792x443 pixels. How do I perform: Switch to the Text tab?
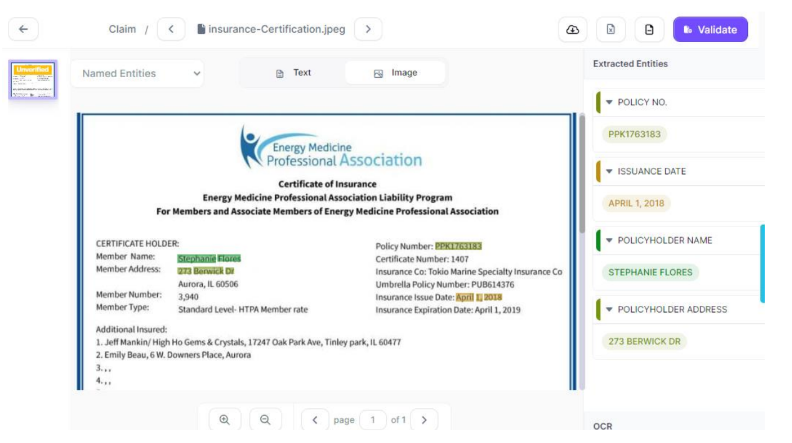point(293,73)
